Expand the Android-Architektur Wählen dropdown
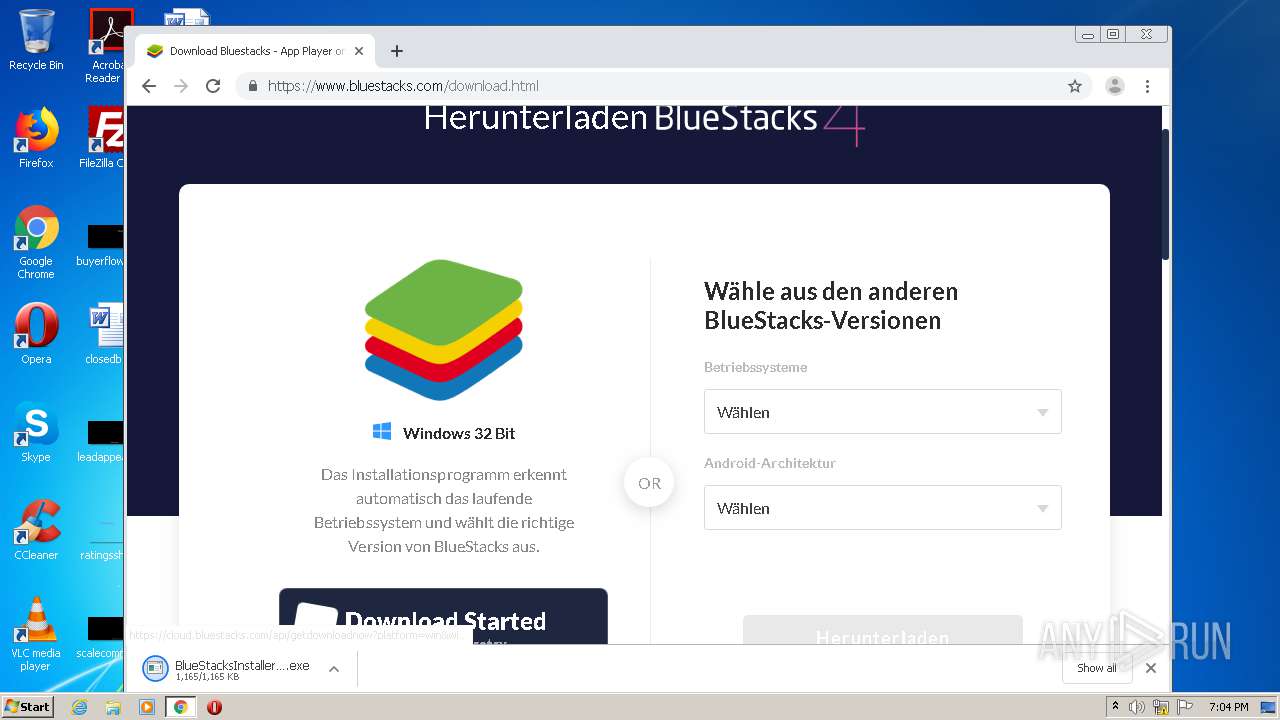1280x720 pixels. 882,508
